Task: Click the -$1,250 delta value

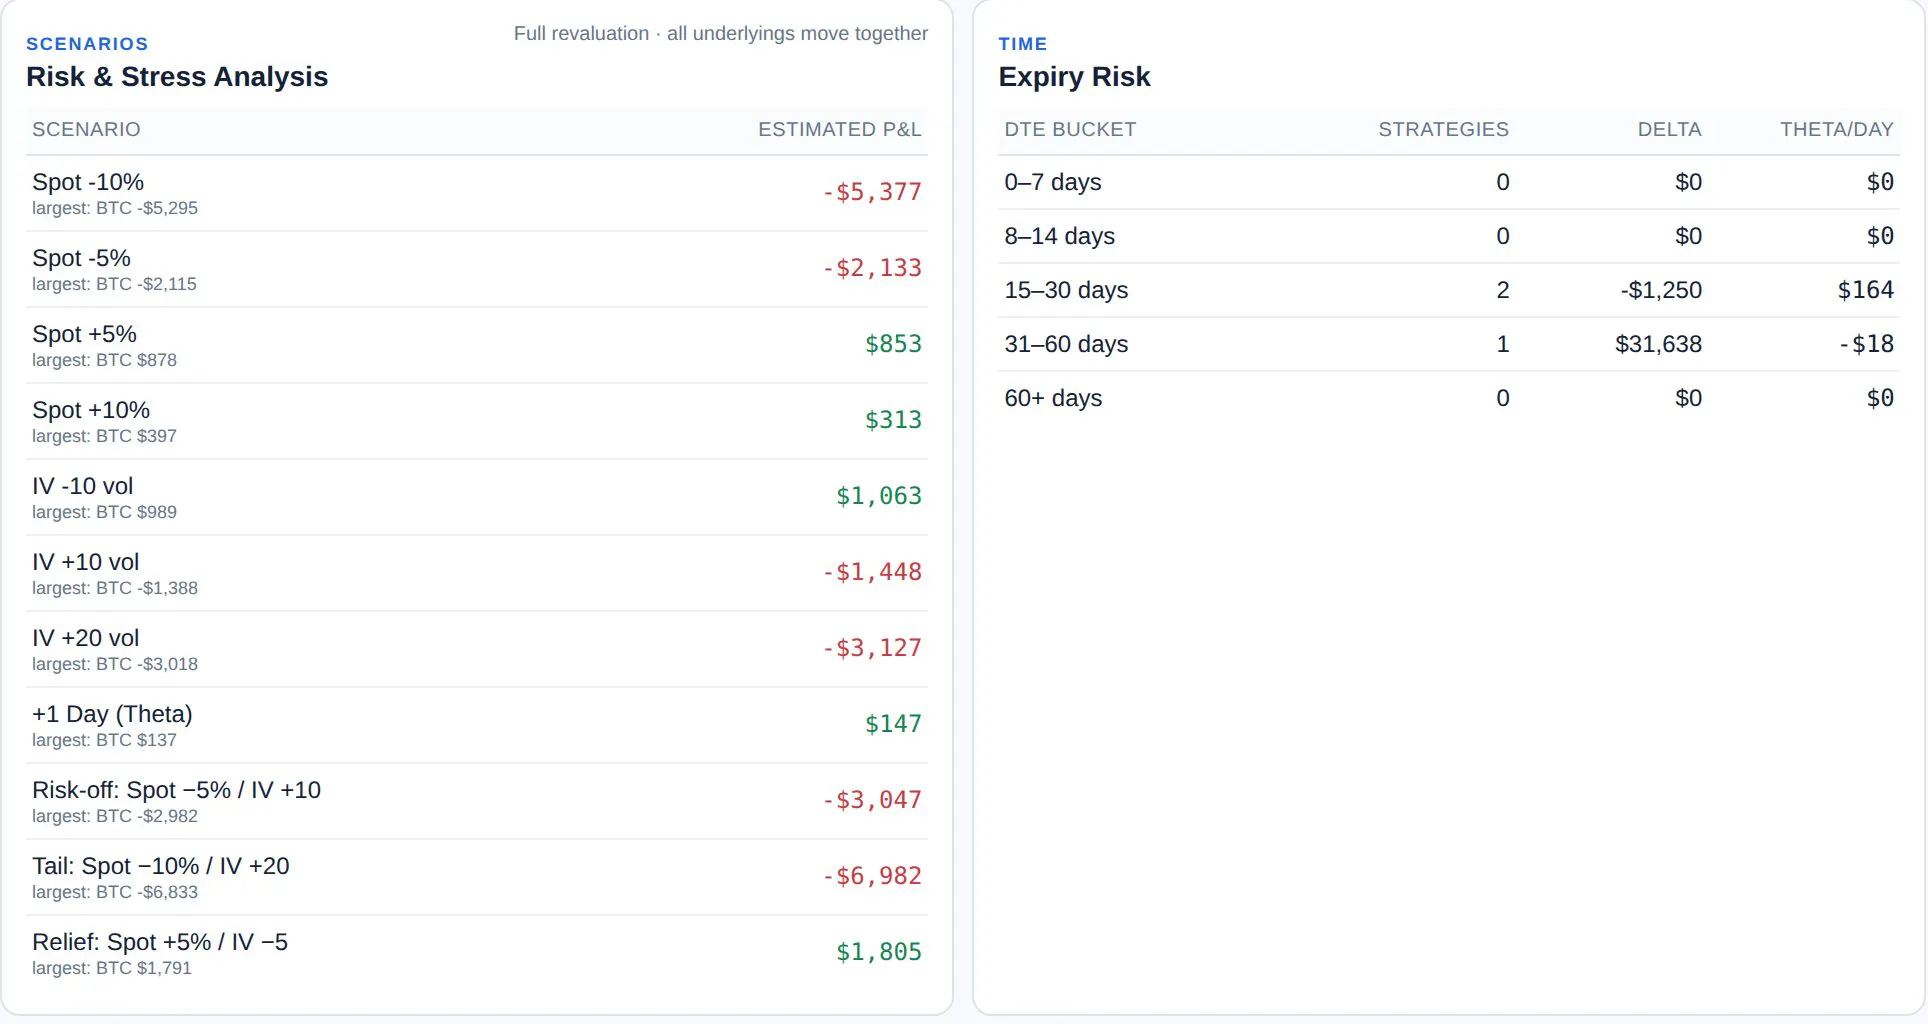Action: 1661,290
